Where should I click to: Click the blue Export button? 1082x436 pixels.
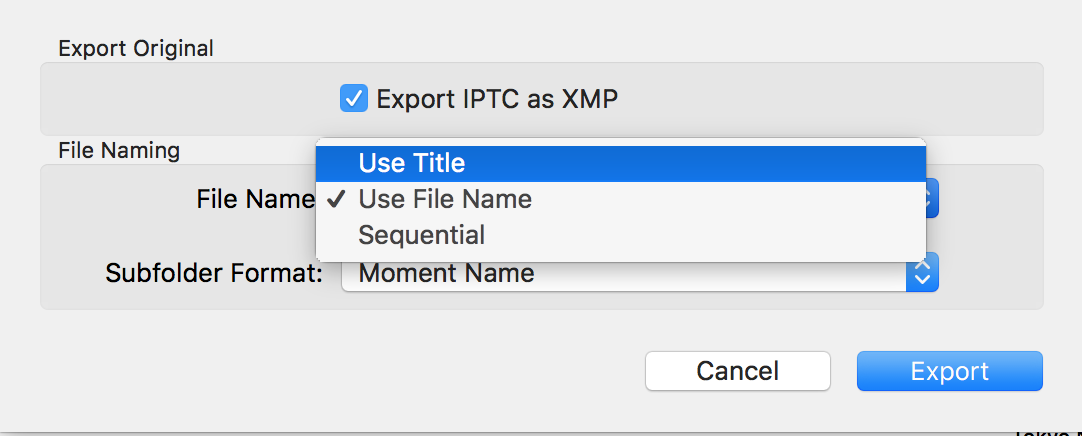949,371
